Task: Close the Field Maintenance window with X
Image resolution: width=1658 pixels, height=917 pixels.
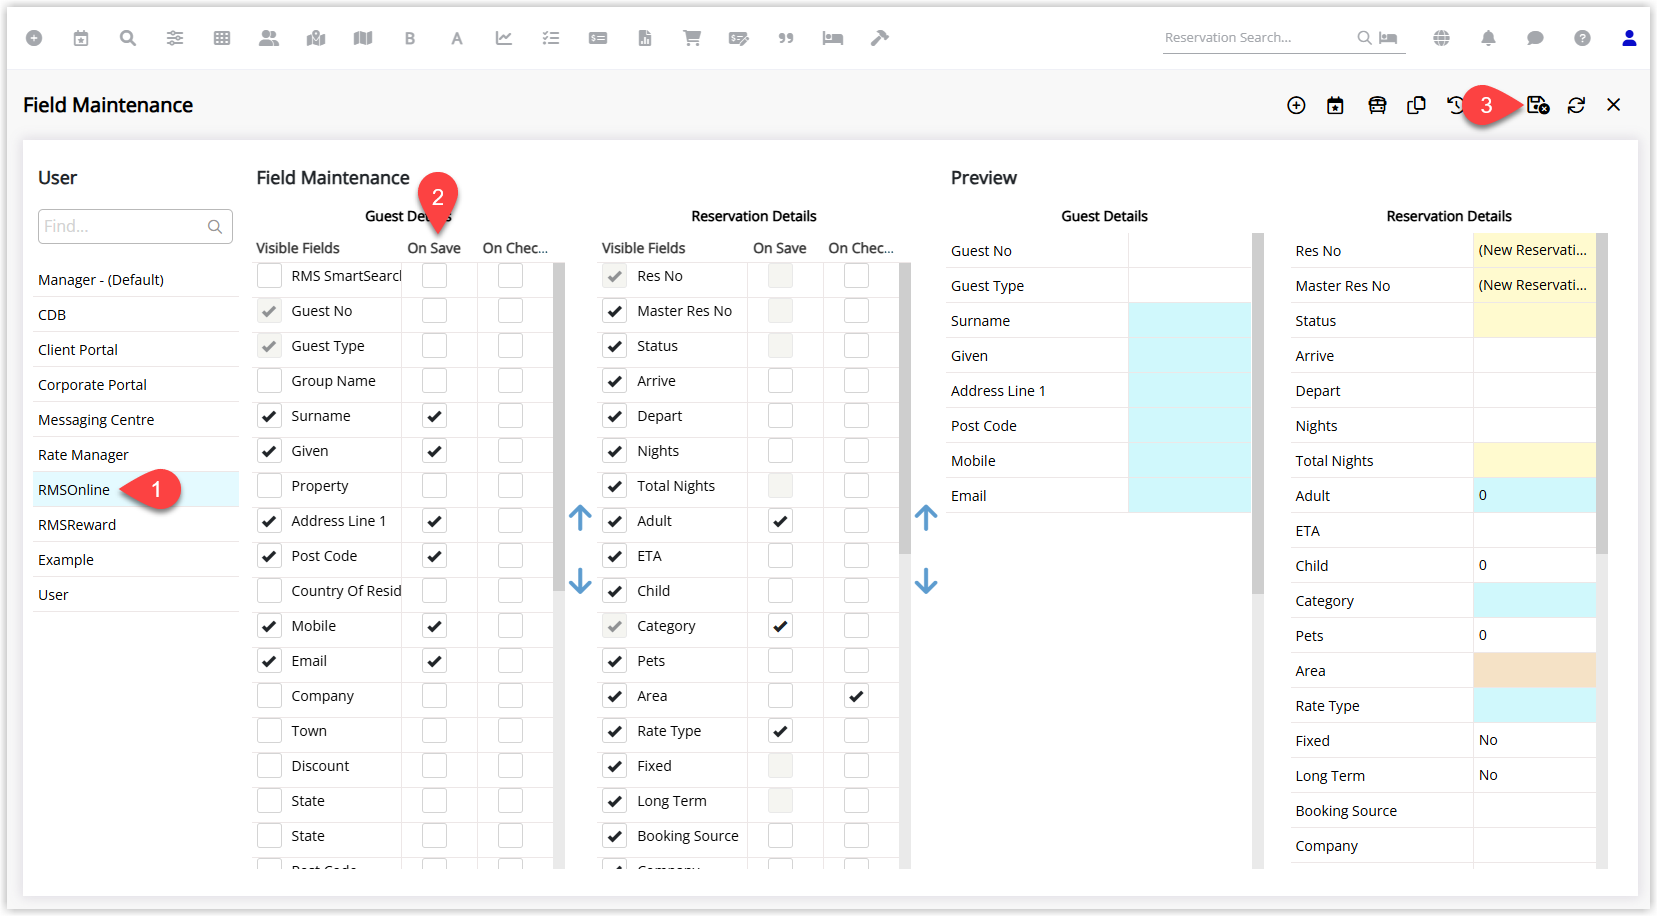Action: (x=1613, y=105)
